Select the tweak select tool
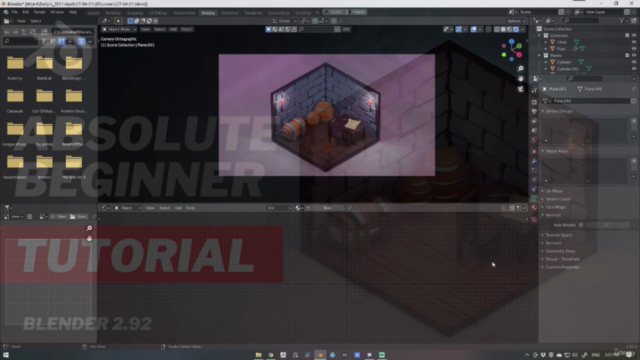Image resolution: width=640 pixels, height=360 pixels. pyautogui.click(x=118, y=21)
